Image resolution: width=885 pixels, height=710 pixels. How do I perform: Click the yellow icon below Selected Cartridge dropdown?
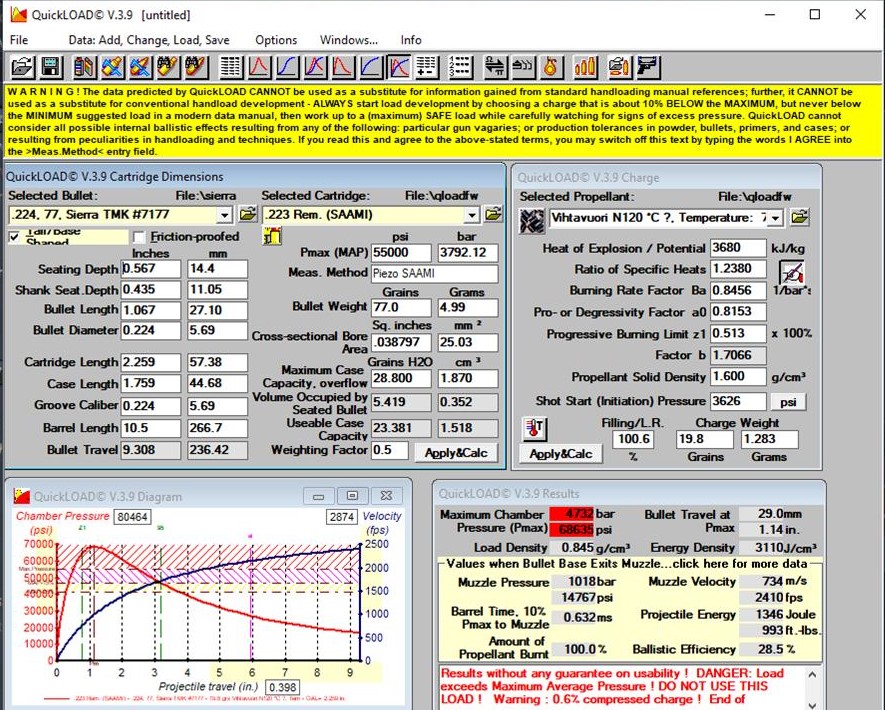(272, 236)
